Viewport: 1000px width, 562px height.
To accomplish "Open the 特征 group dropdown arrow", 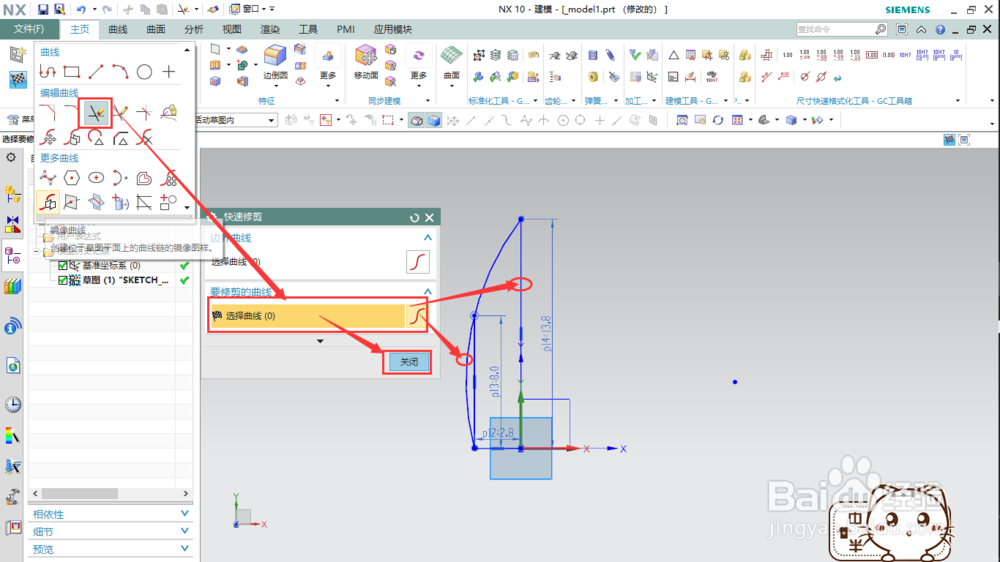I will tap(337, 101).
